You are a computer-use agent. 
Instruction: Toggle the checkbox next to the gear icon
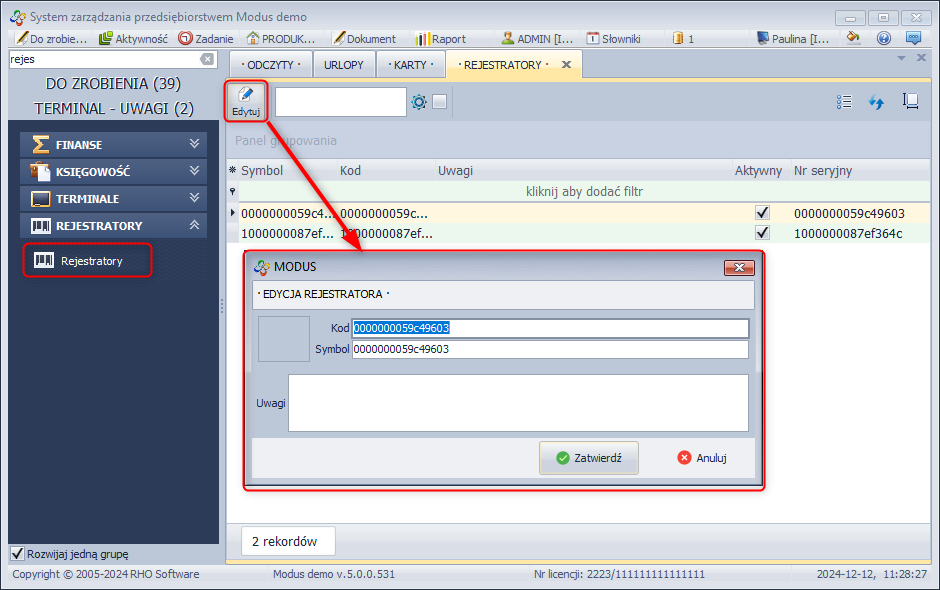(439, 102)
